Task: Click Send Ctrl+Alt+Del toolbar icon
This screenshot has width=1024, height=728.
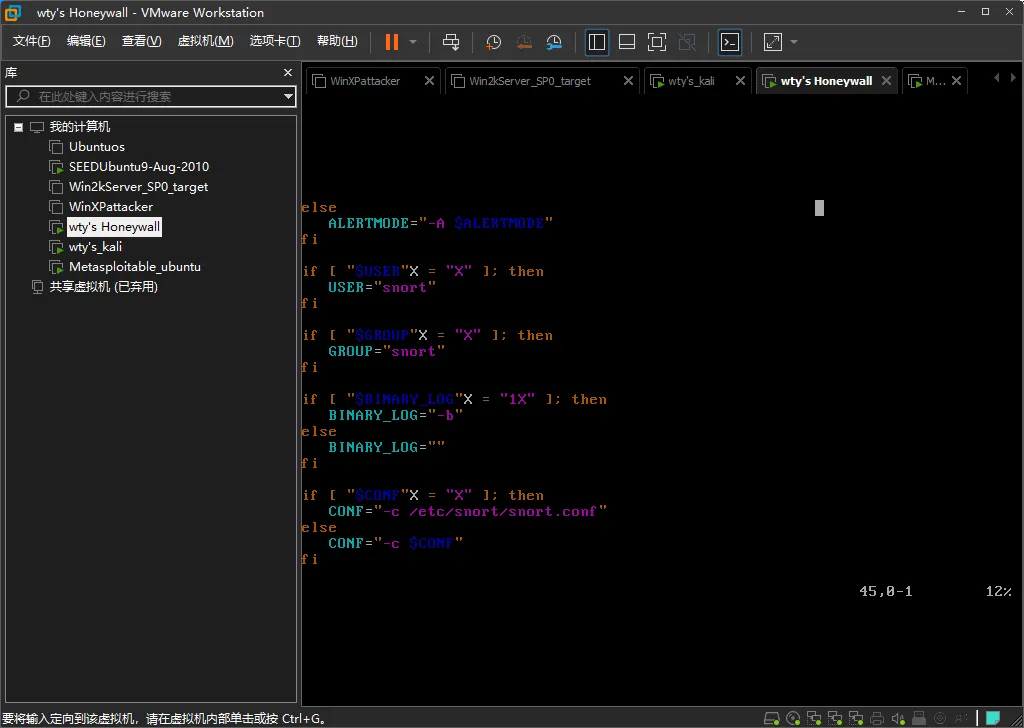Action: (x=451, y=41)
